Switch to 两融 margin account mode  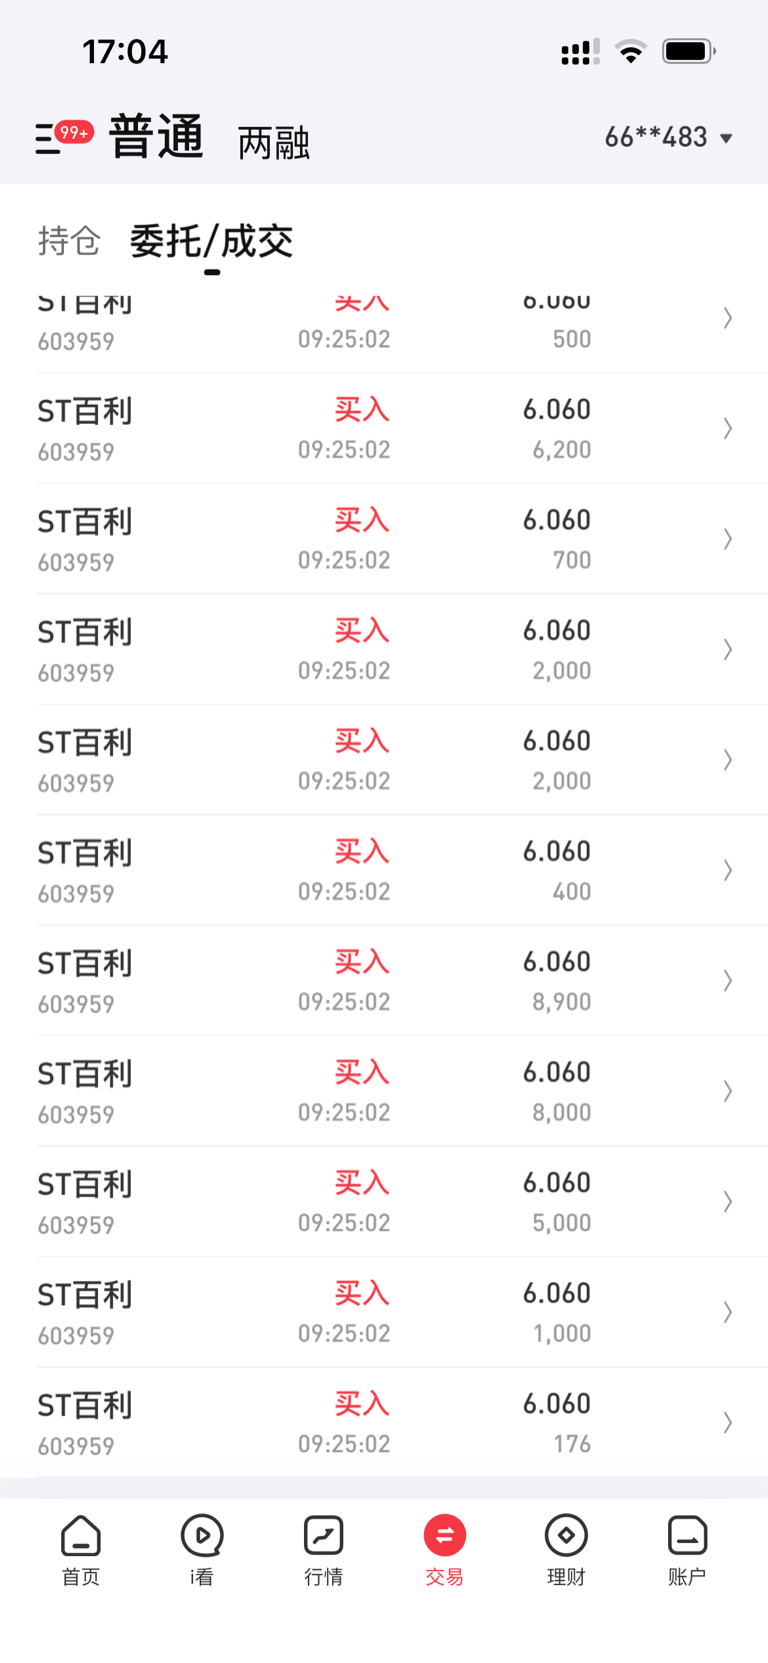(x=273, y=143)
